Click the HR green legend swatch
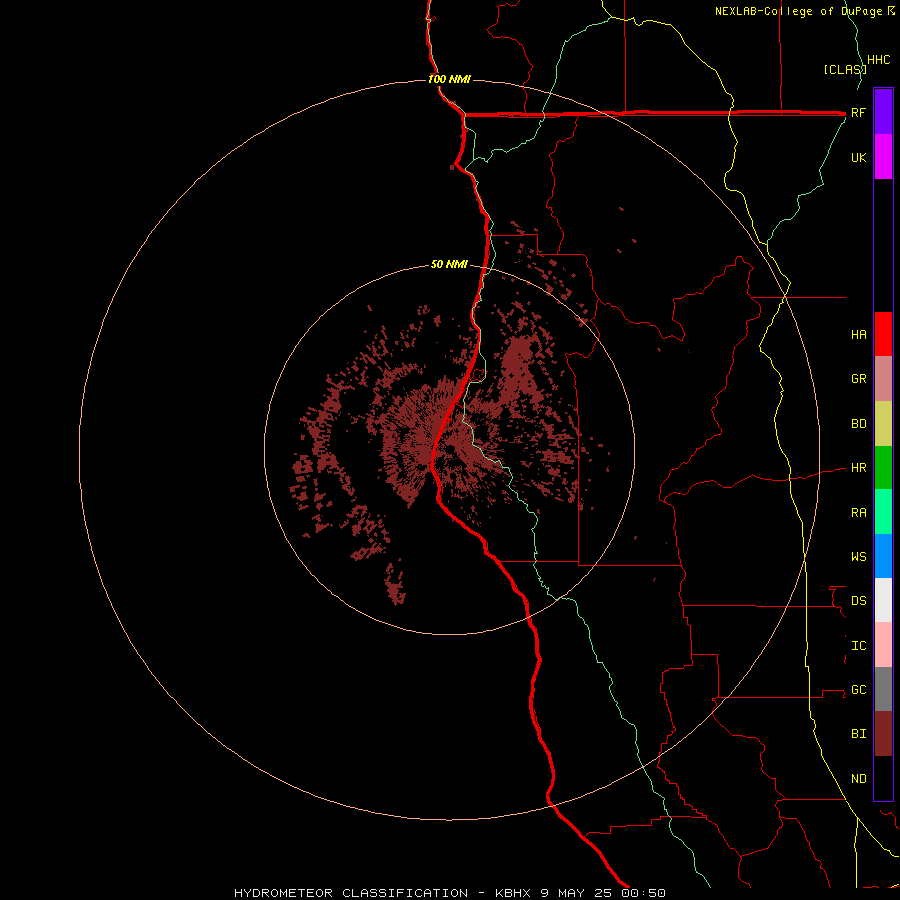This screenshot has width=900, height=900. (883, 468)
